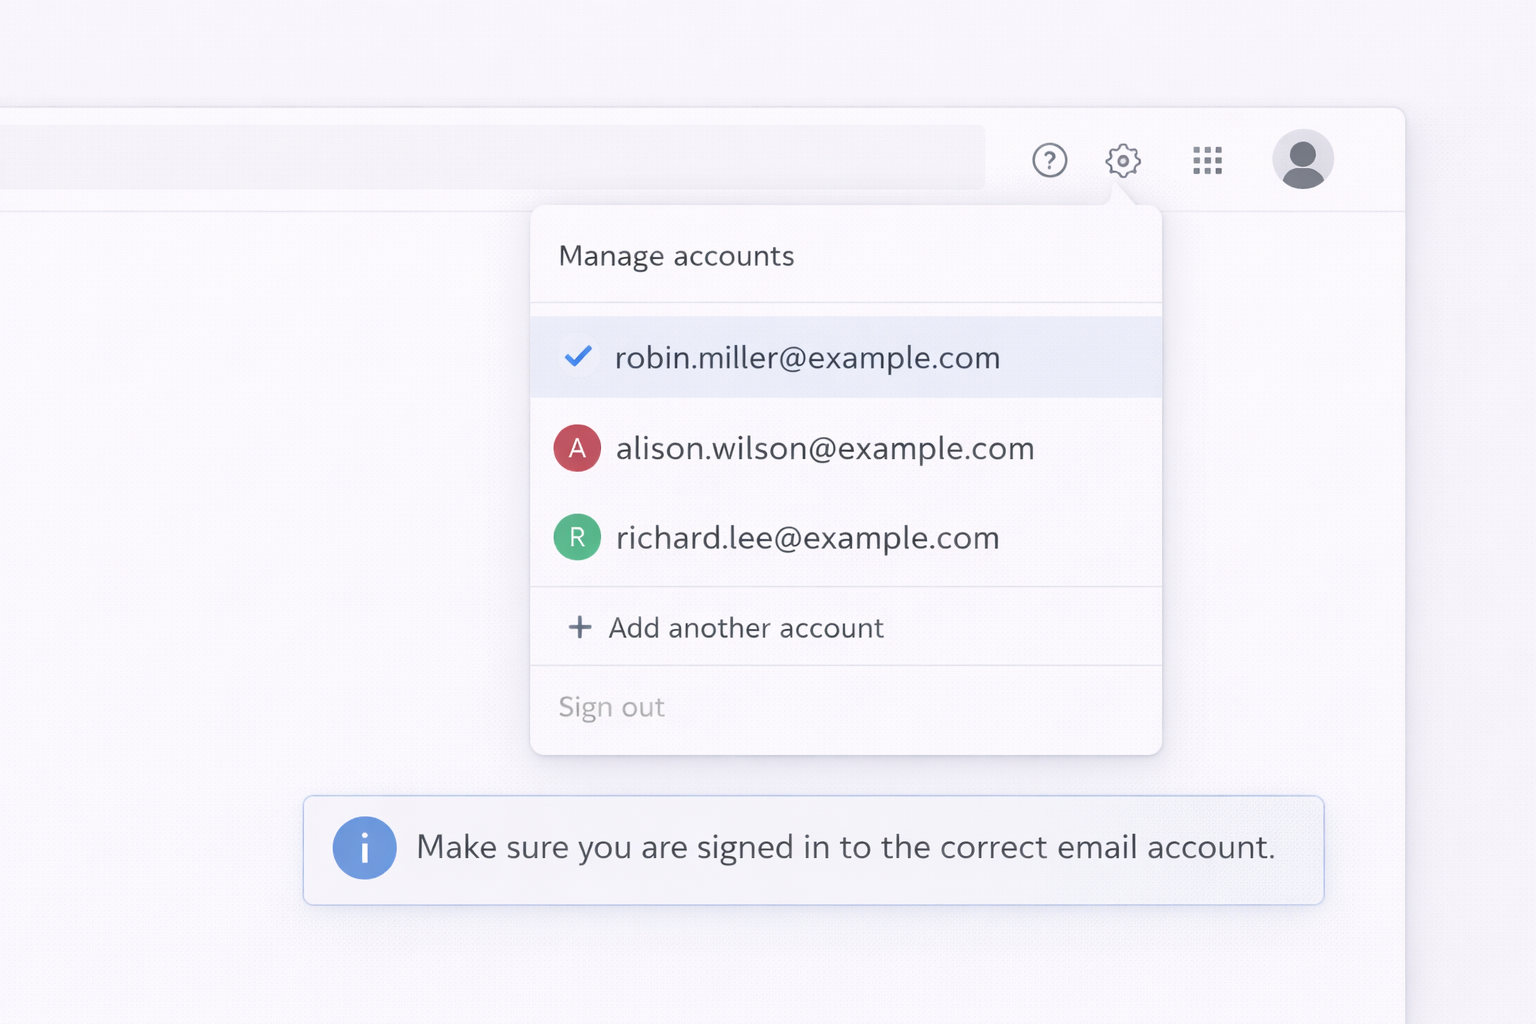Open the help question mark icon
Image resolution: width=1536 pixels, height=1024 pixels.
(1049, 160)
